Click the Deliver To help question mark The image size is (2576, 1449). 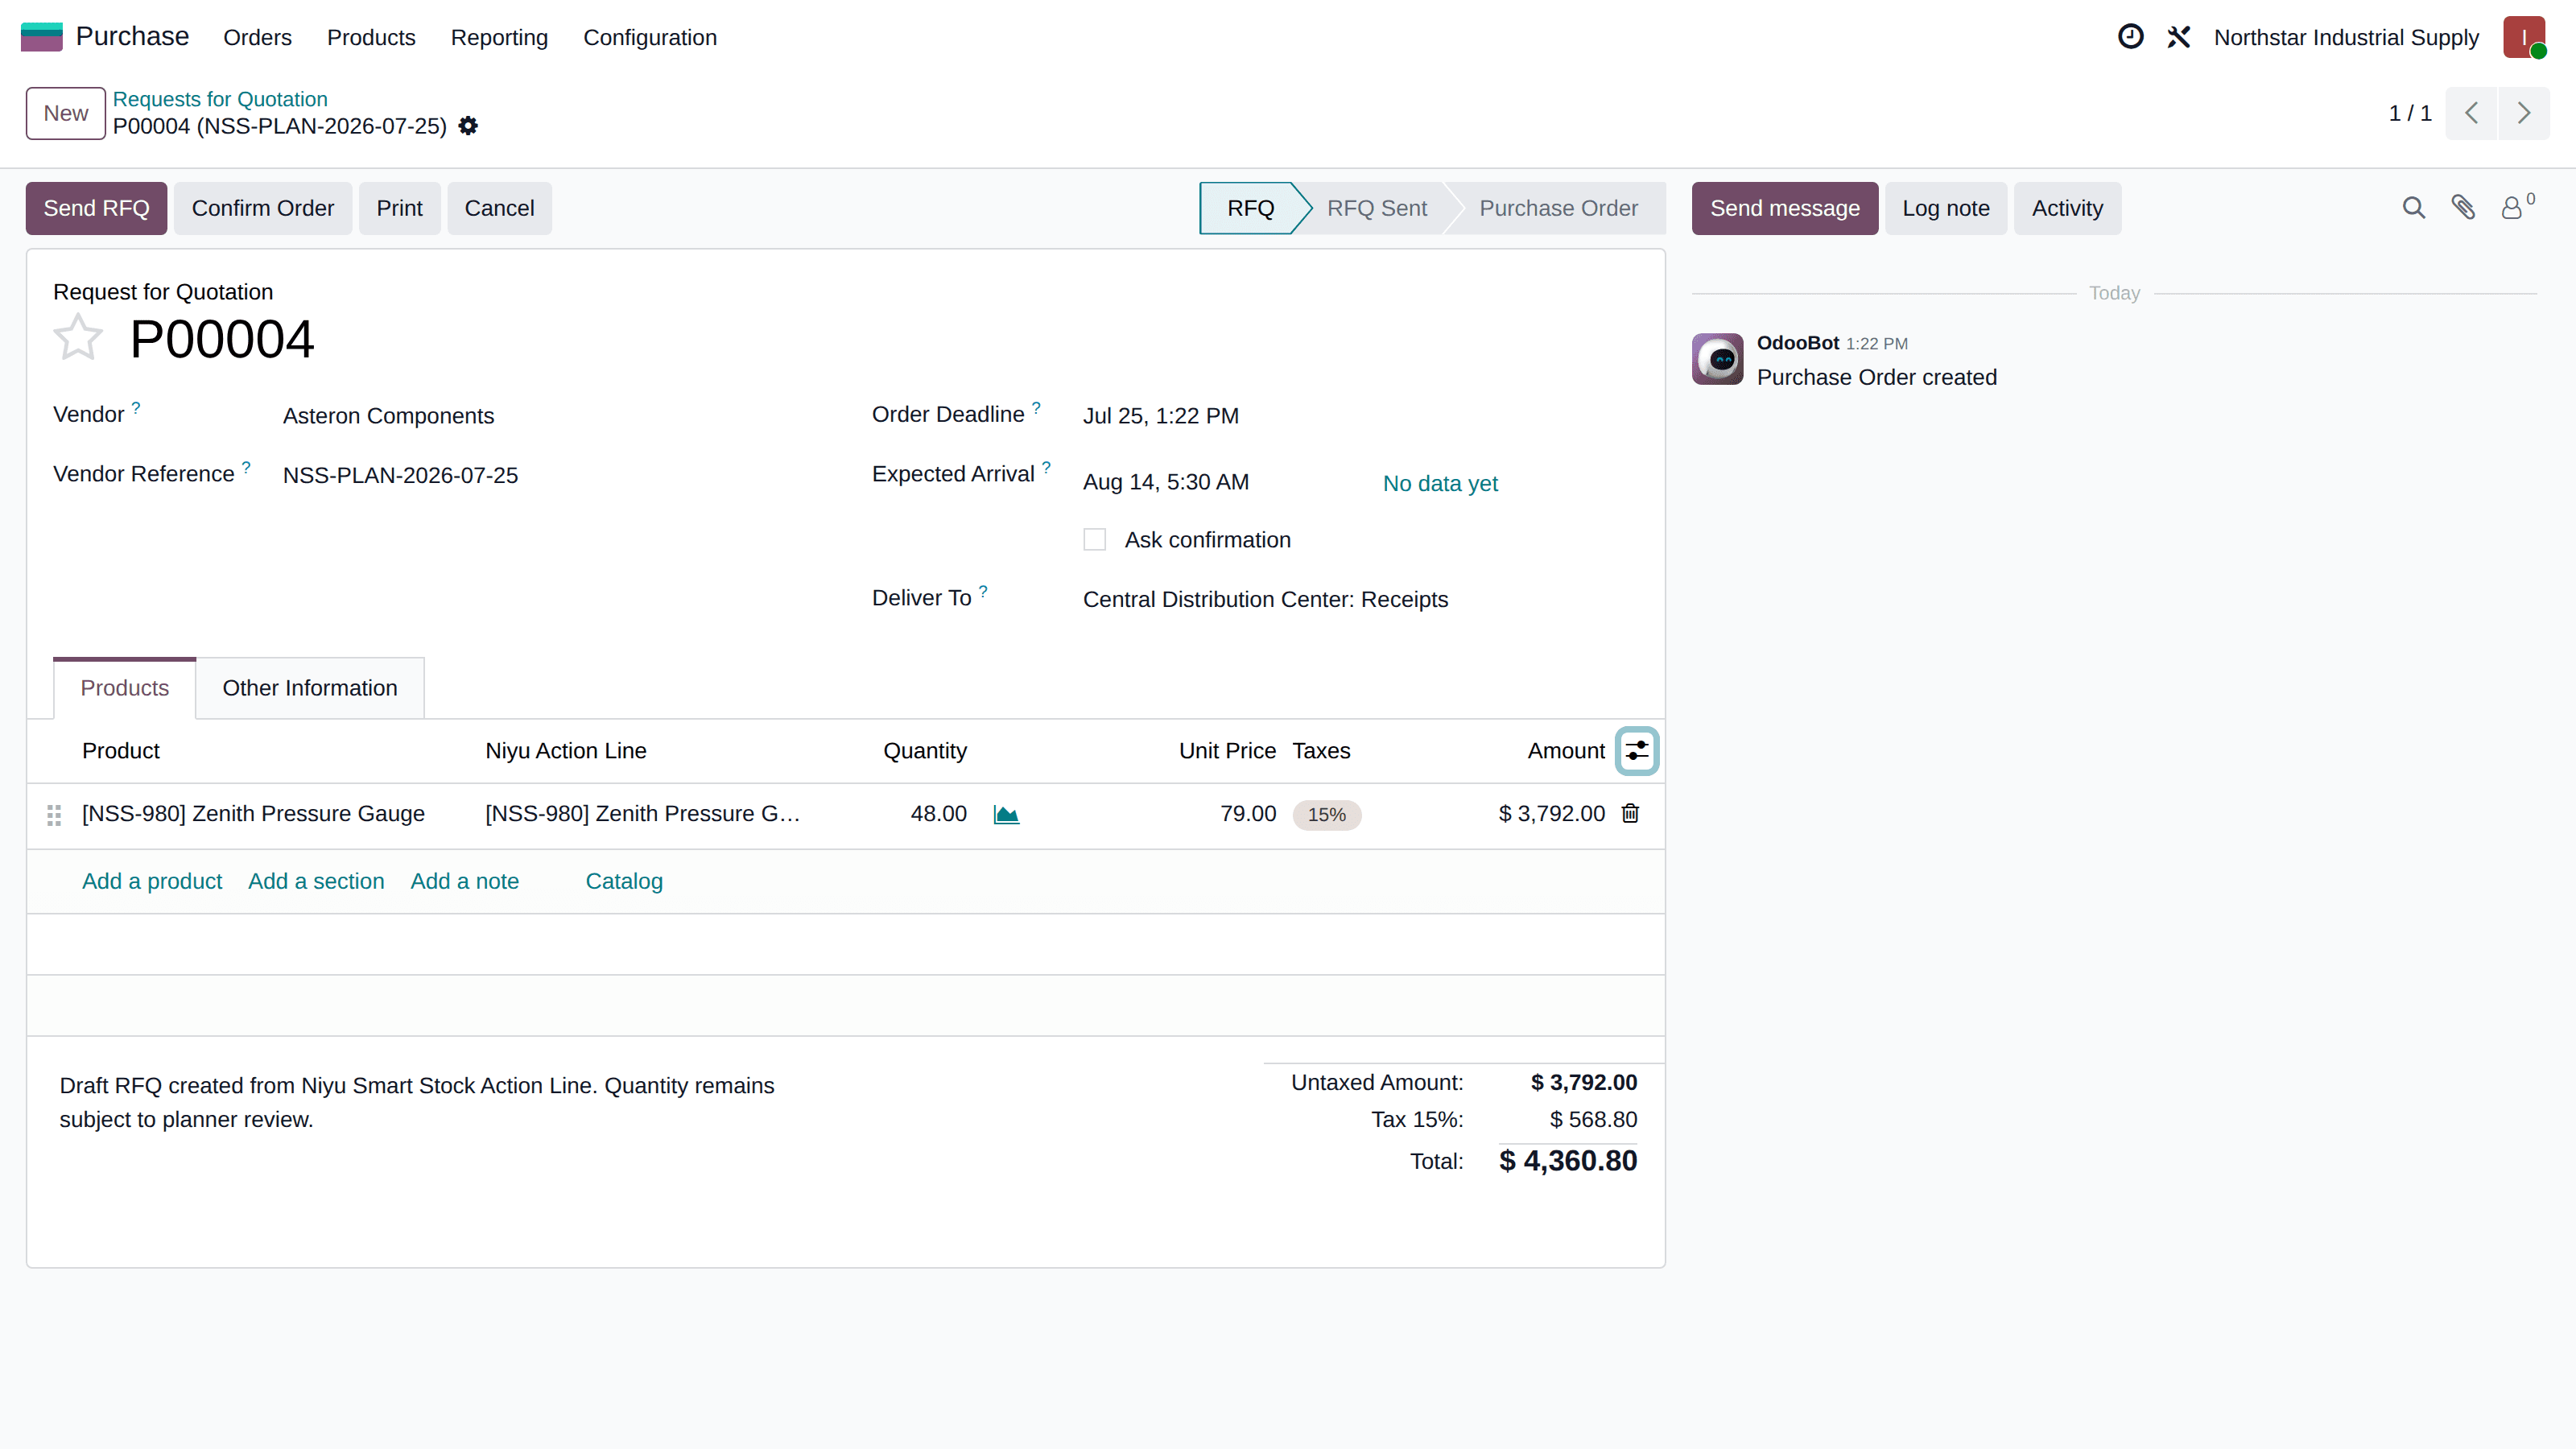[x=983, y=591]
